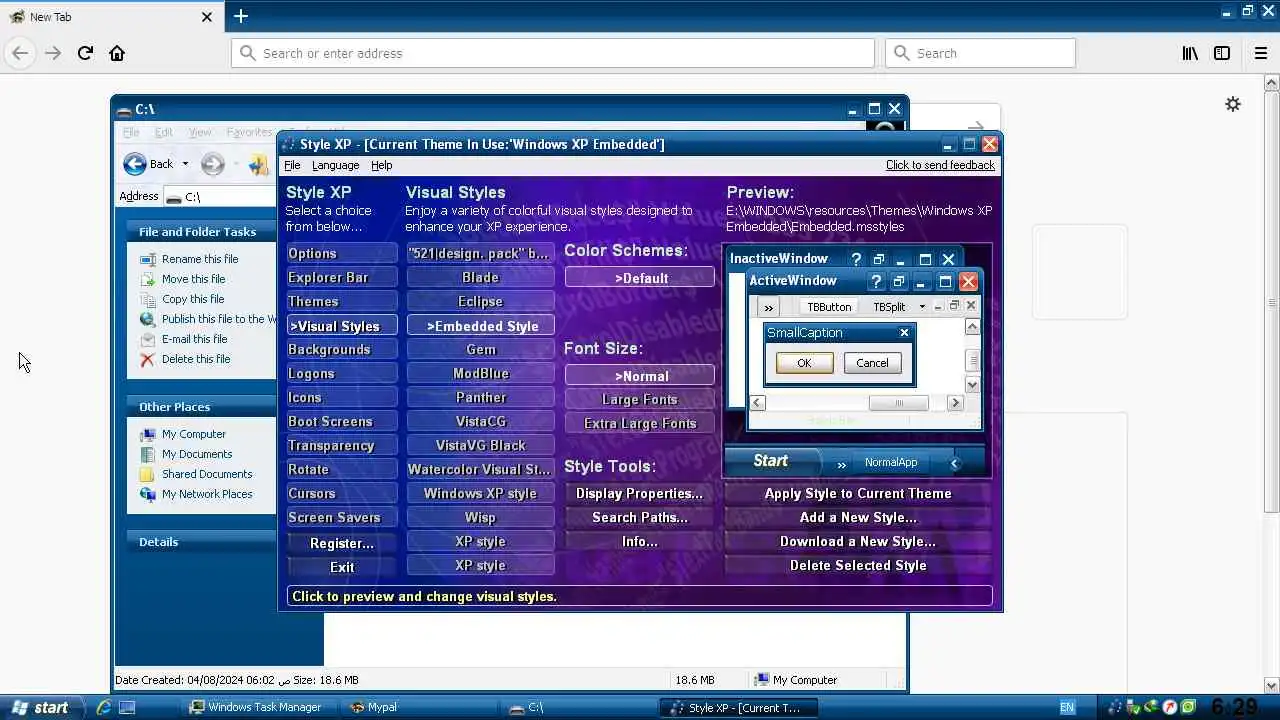Select the Gem visual style
1280x720 pixels.
480,350
